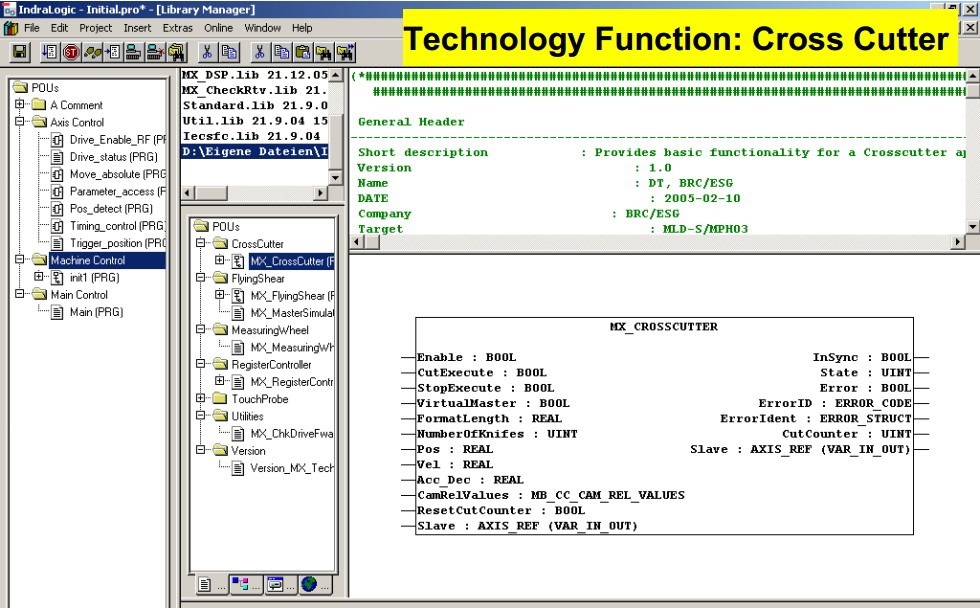Click the red Stop sign toolbar icon
980x608 pixels.
coord(71,52)
